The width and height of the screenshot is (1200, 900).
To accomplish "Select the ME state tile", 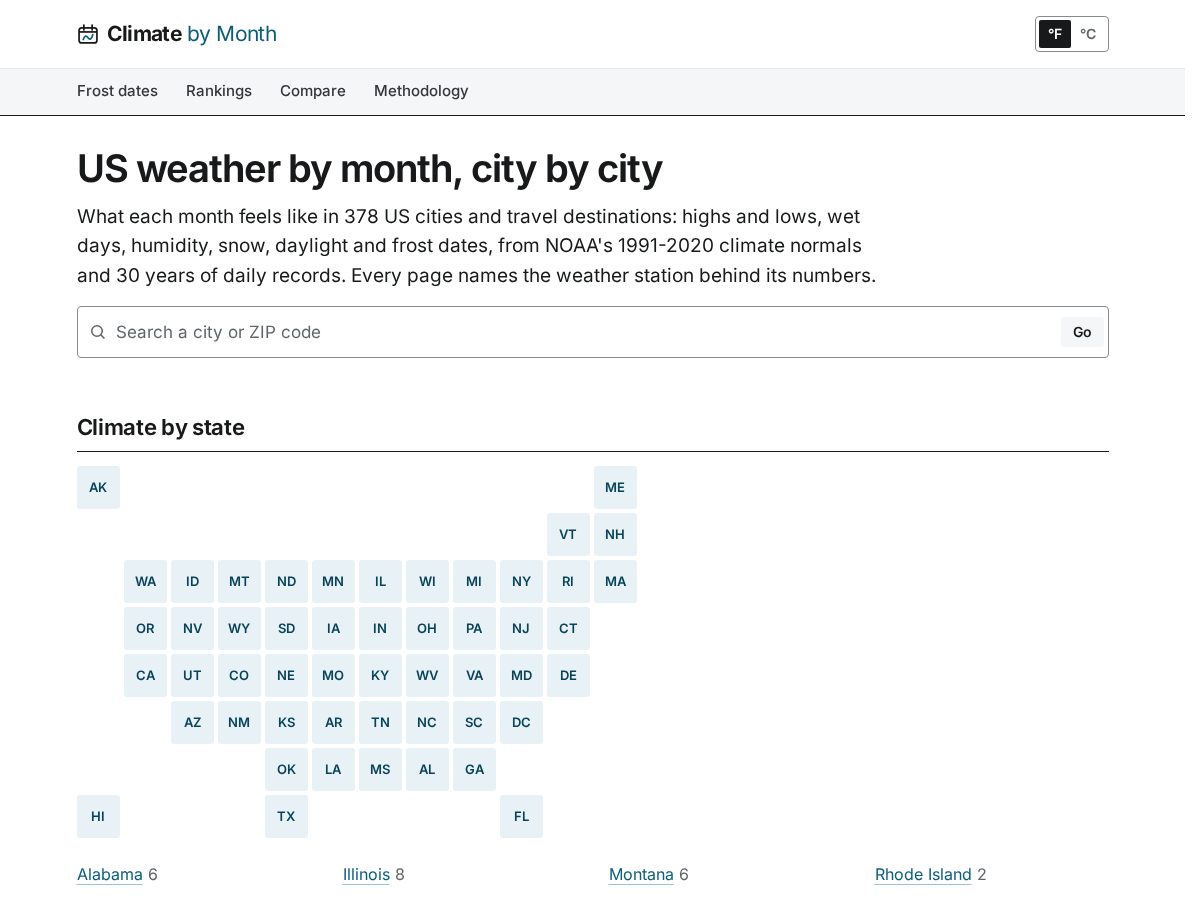I will click(x=615, y=488).
